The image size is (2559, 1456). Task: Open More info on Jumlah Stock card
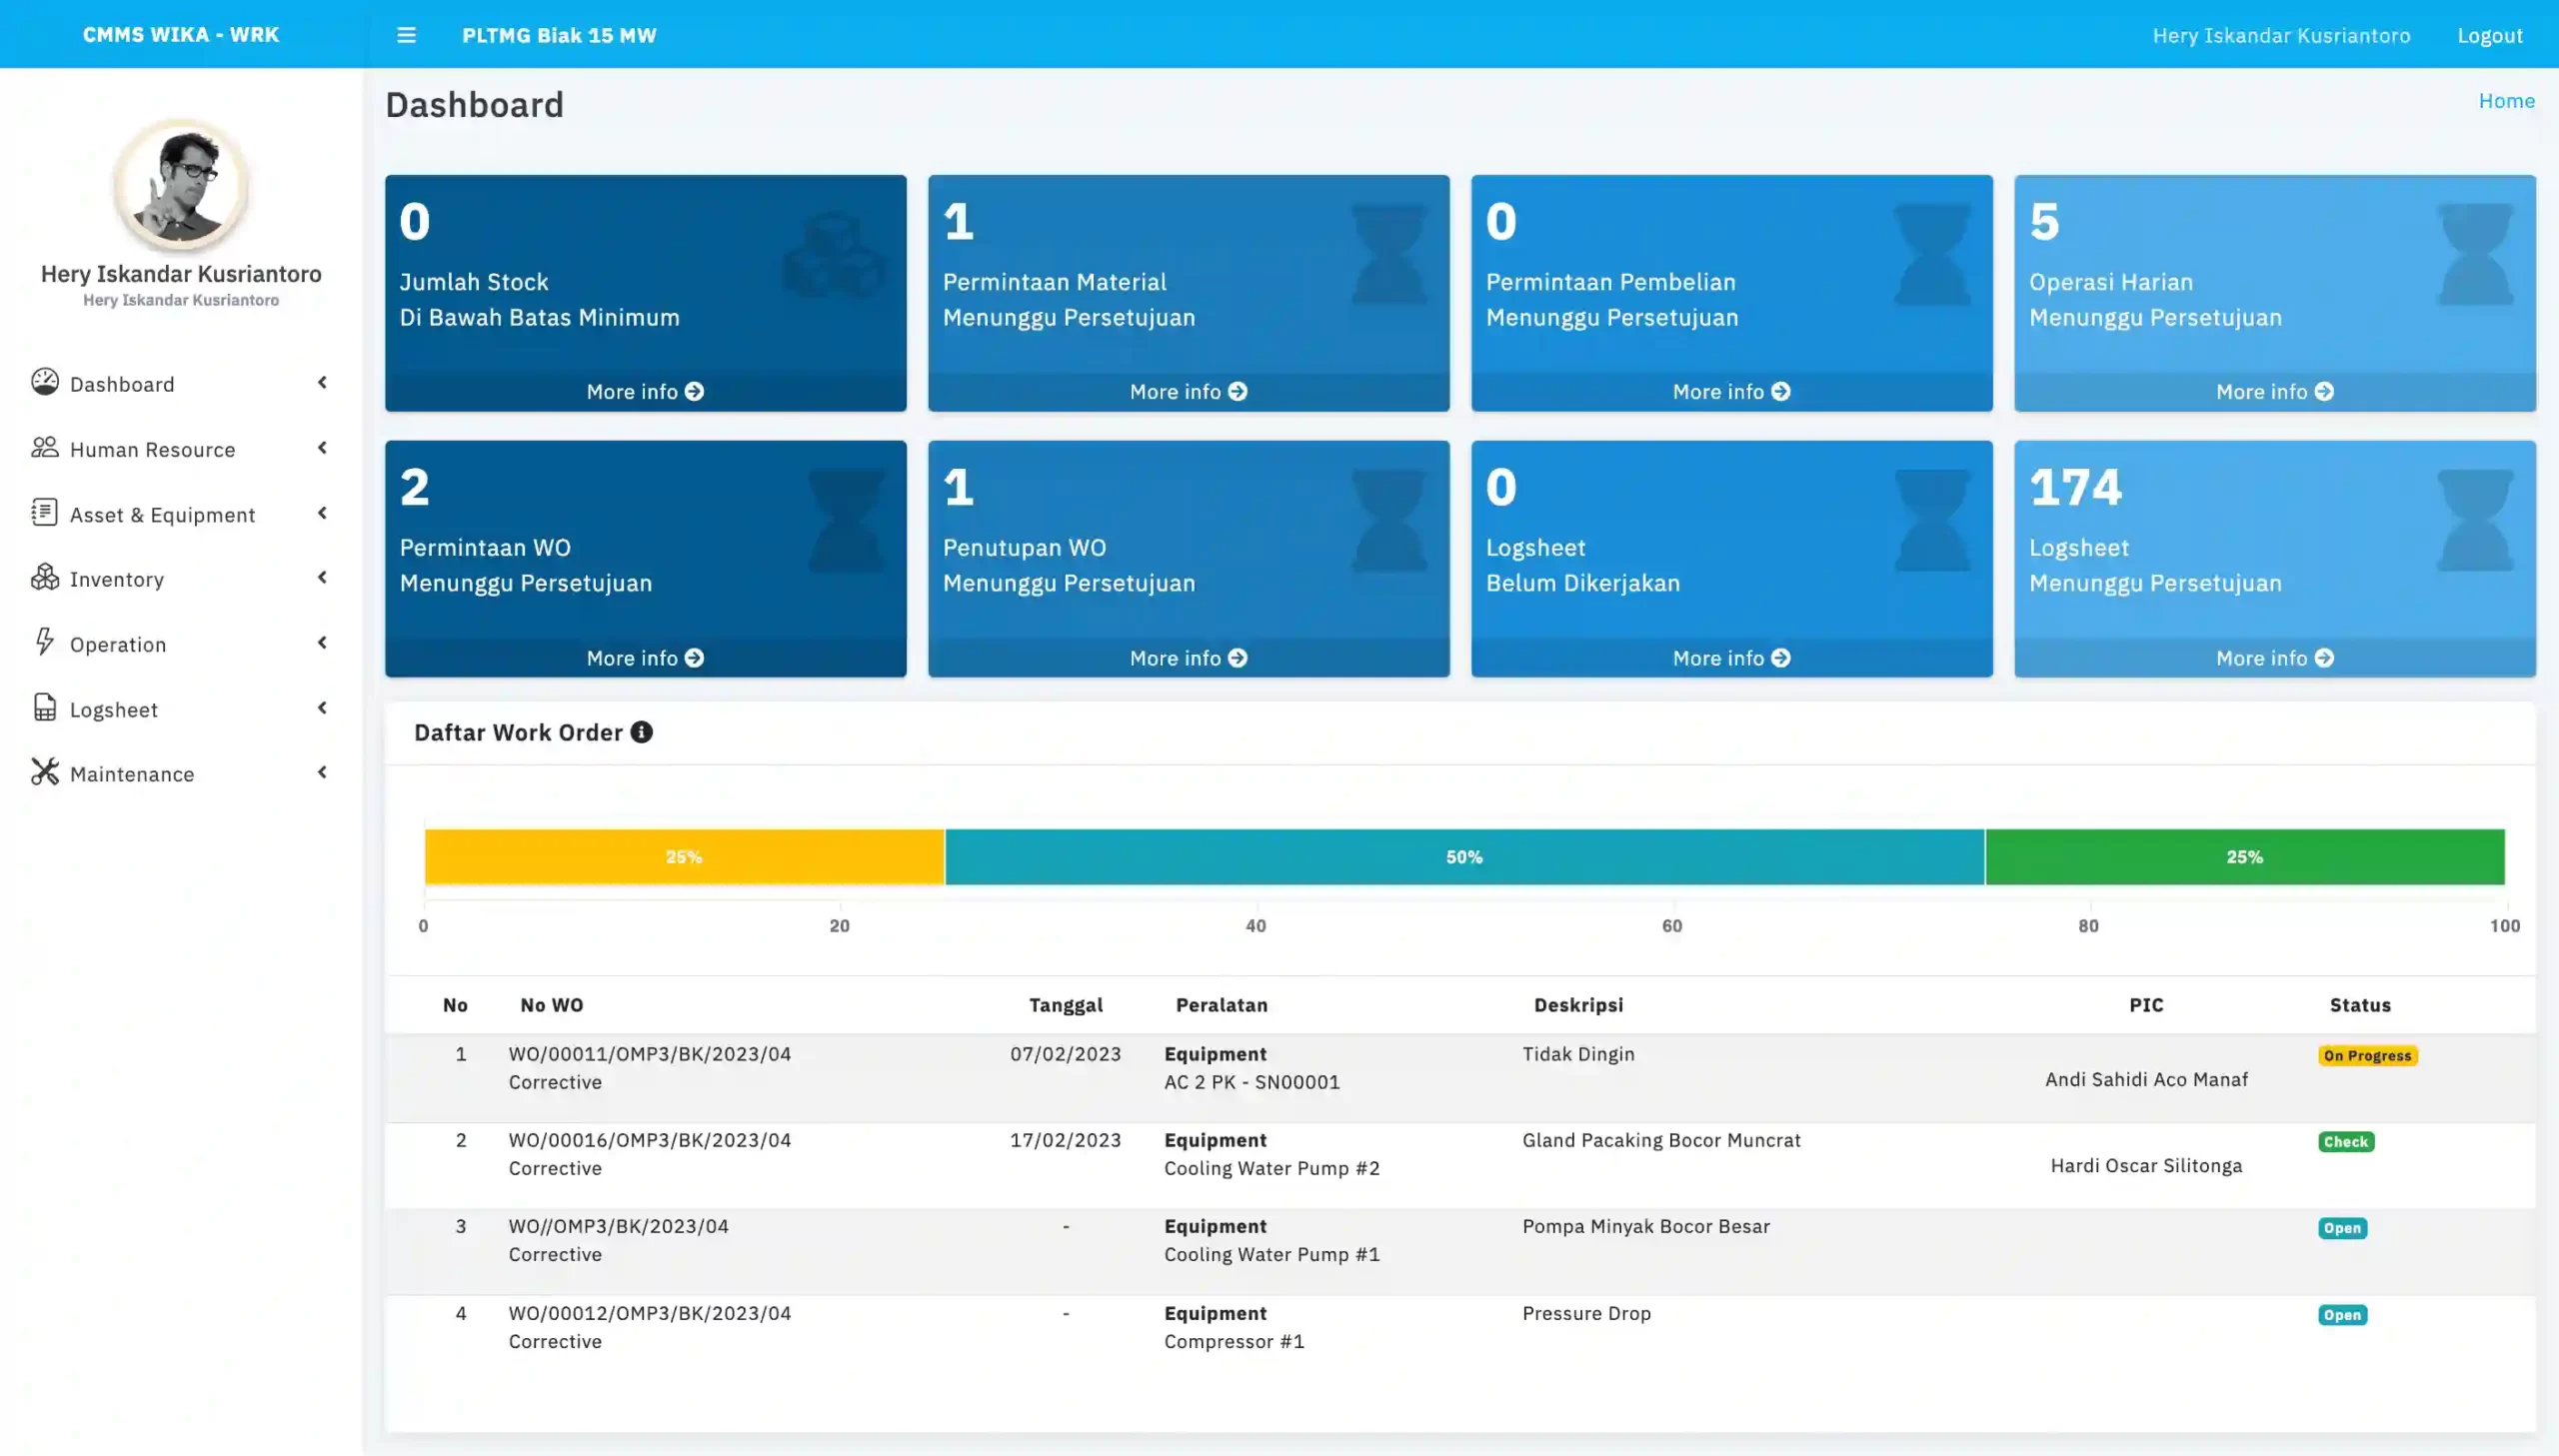coord(645,392)
